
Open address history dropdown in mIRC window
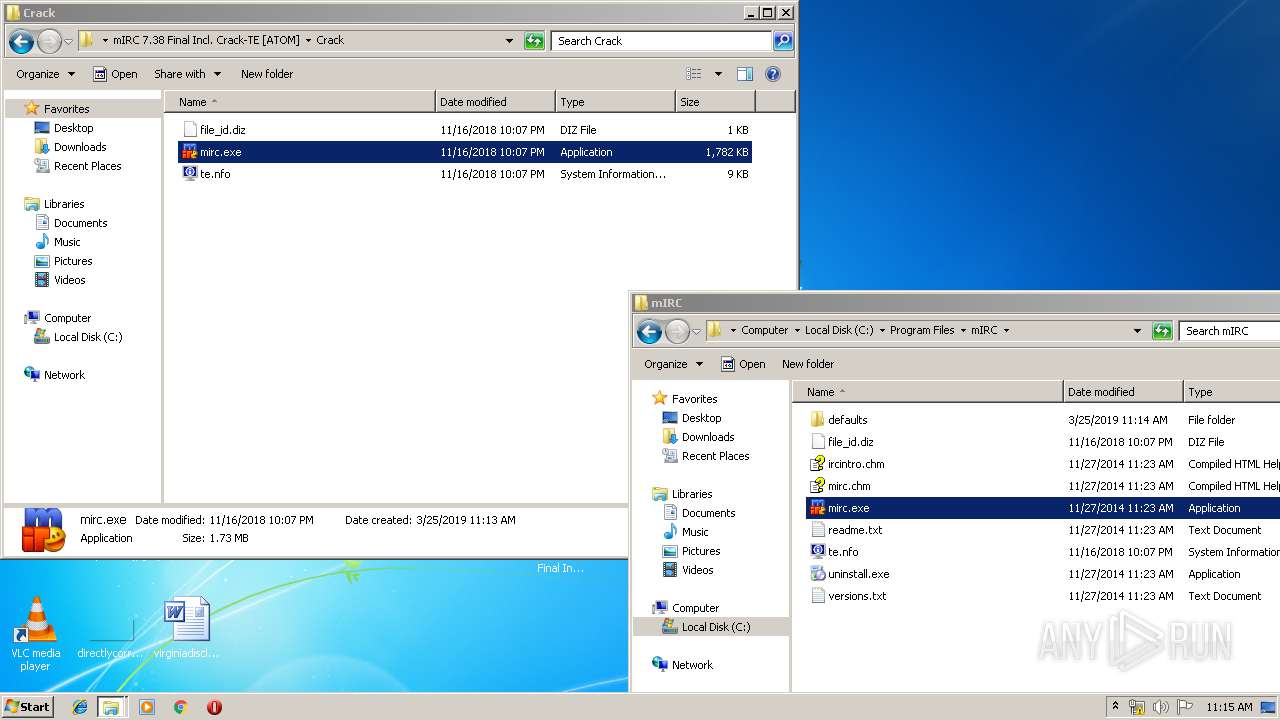coord(1138,331)
